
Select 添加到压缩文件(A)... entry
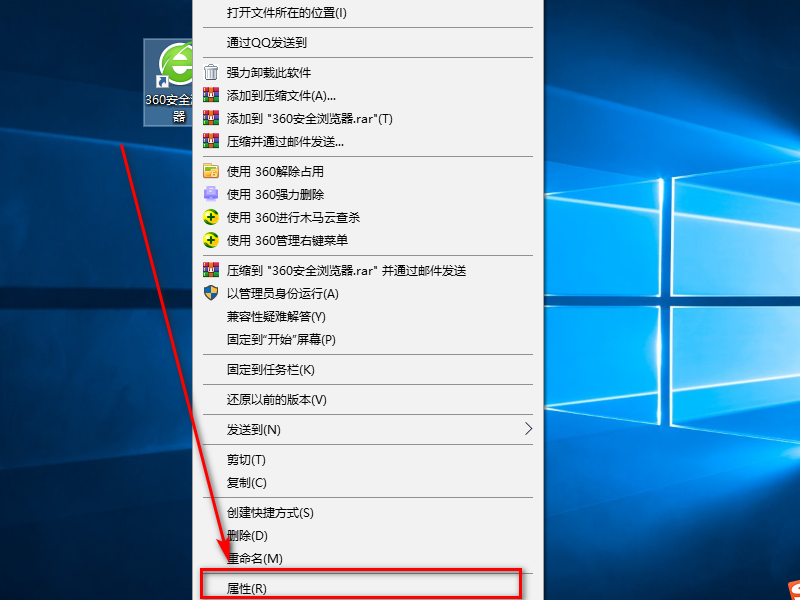368,95
